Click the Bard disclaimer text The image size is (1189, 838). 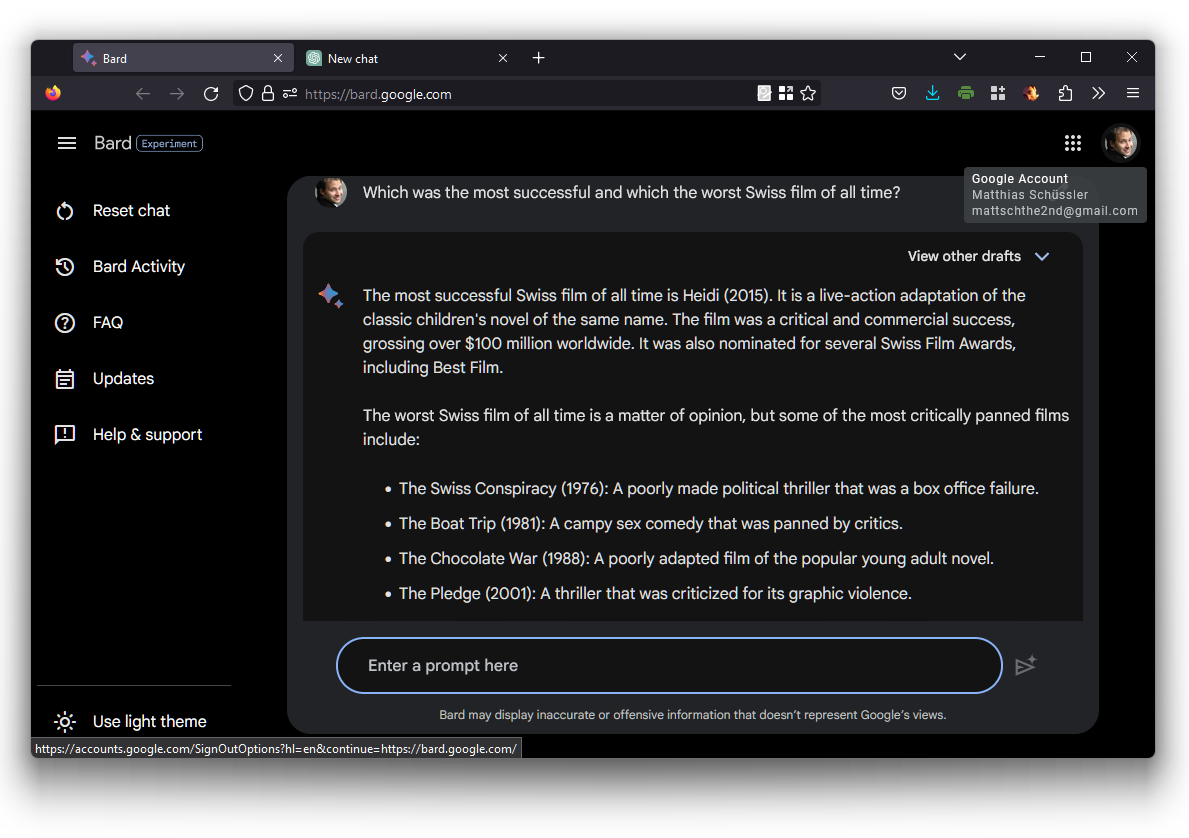692,715
